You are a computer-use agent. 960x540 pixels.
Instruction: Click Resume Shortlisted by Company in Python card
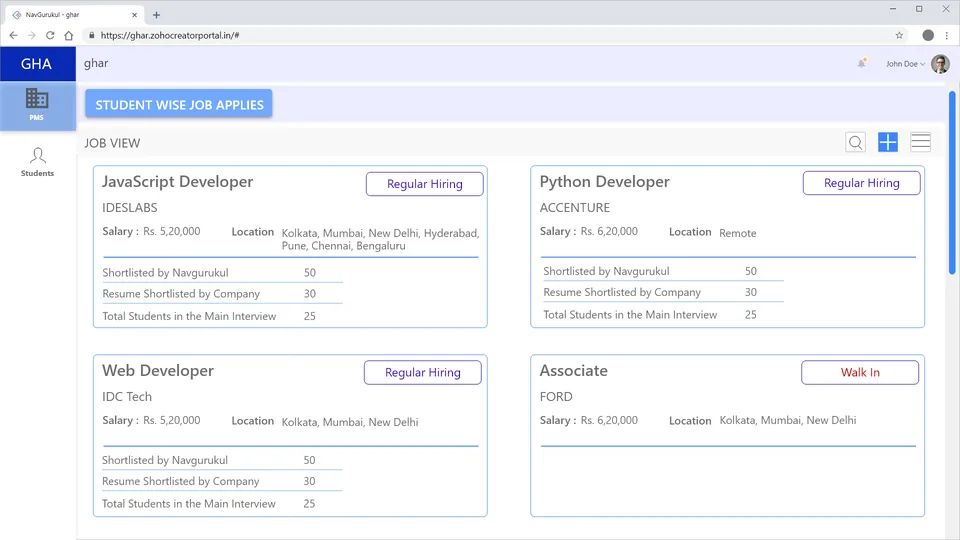pos(622,292)
